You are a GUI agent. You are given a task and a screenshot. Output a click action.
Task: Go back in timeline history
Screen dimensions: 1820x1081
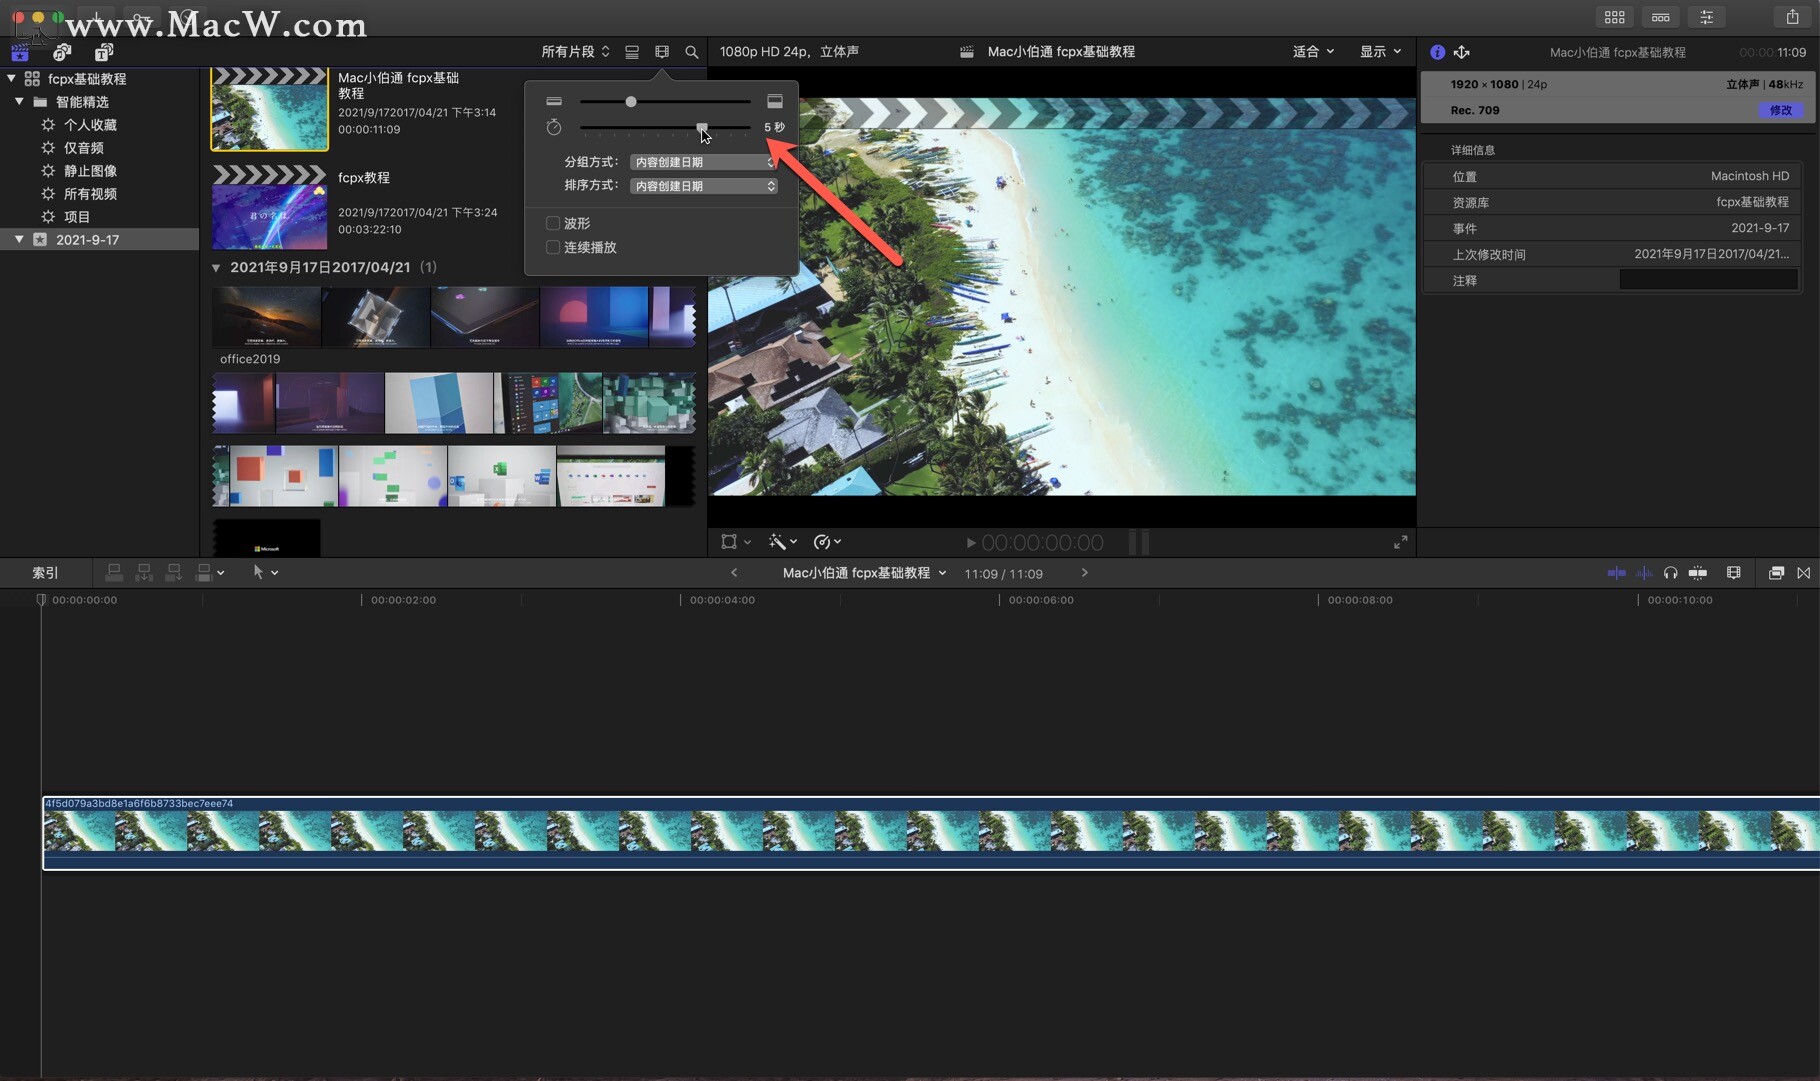tap(734, 573)
